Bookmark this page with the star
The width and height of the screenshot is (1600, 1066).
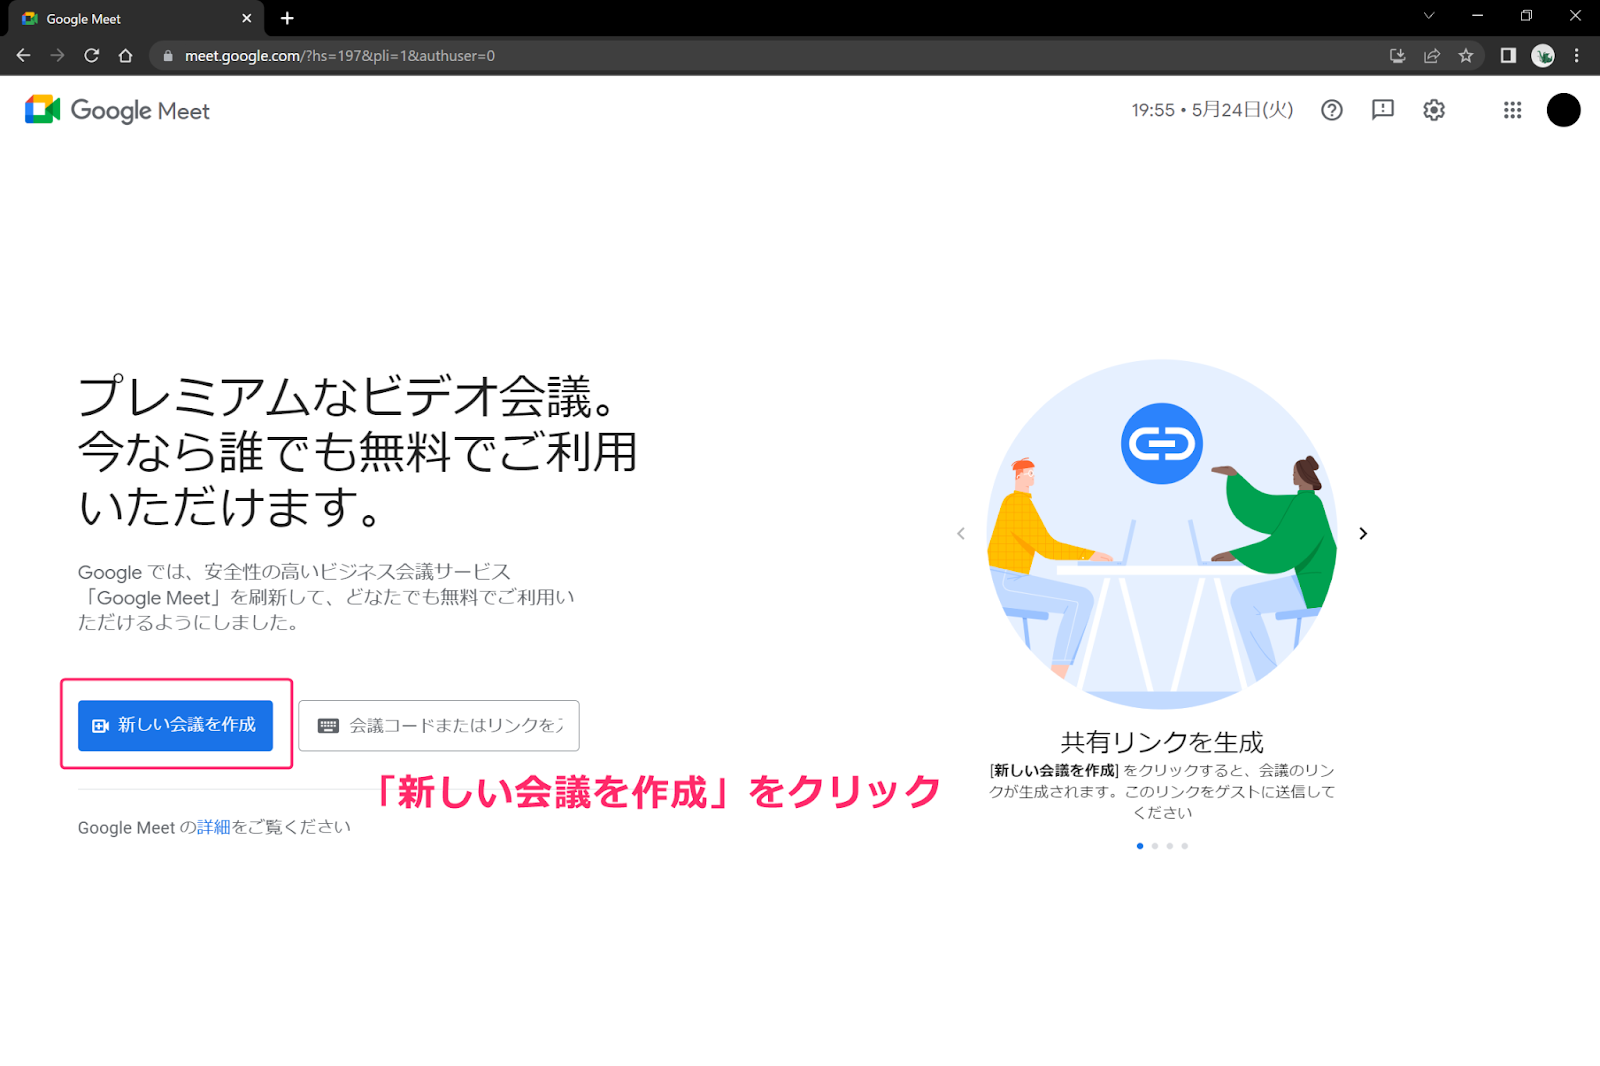click(x=1466, y=56)
